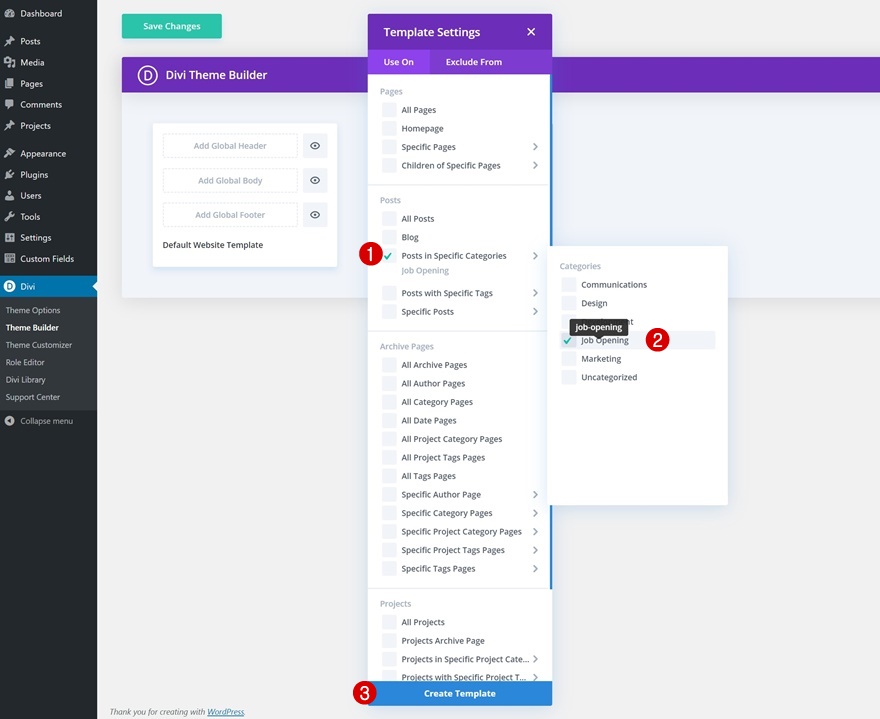Expand Specific Tags Pages chevron
Screen dimensions: 880x719
[535, 569]
